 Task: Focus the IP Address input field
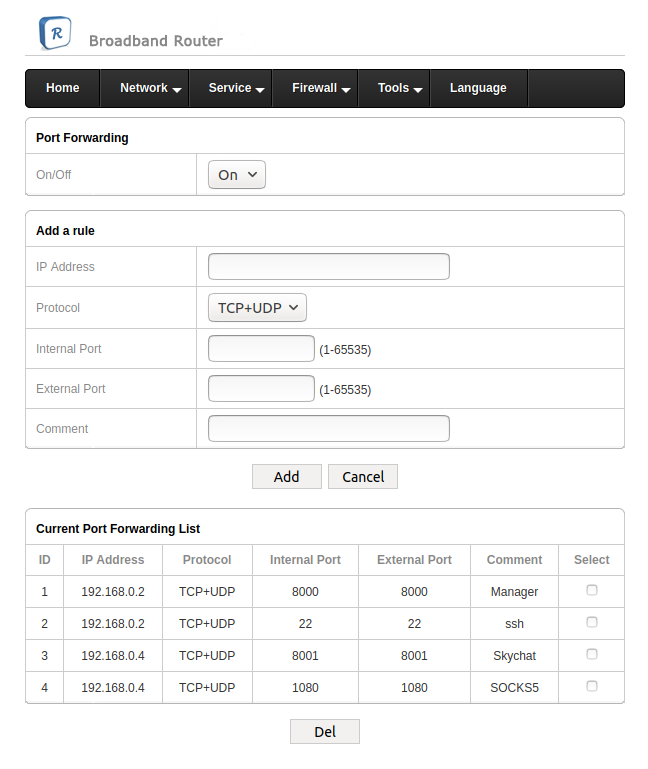(329, 266)
